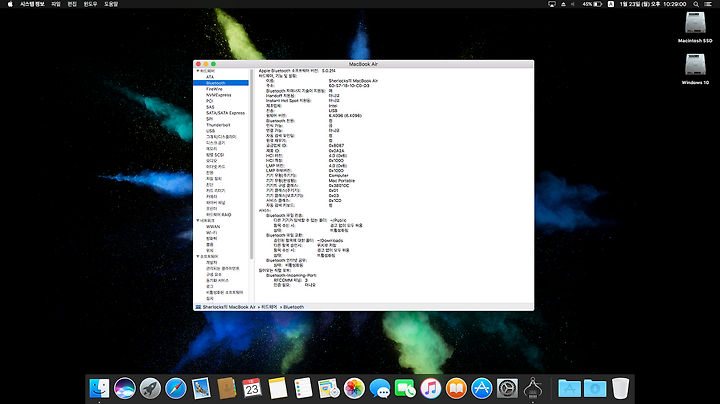The image size is (720, 404).
Task: Select WWAN in network sidebar
Action: click(x=213, y=227)
